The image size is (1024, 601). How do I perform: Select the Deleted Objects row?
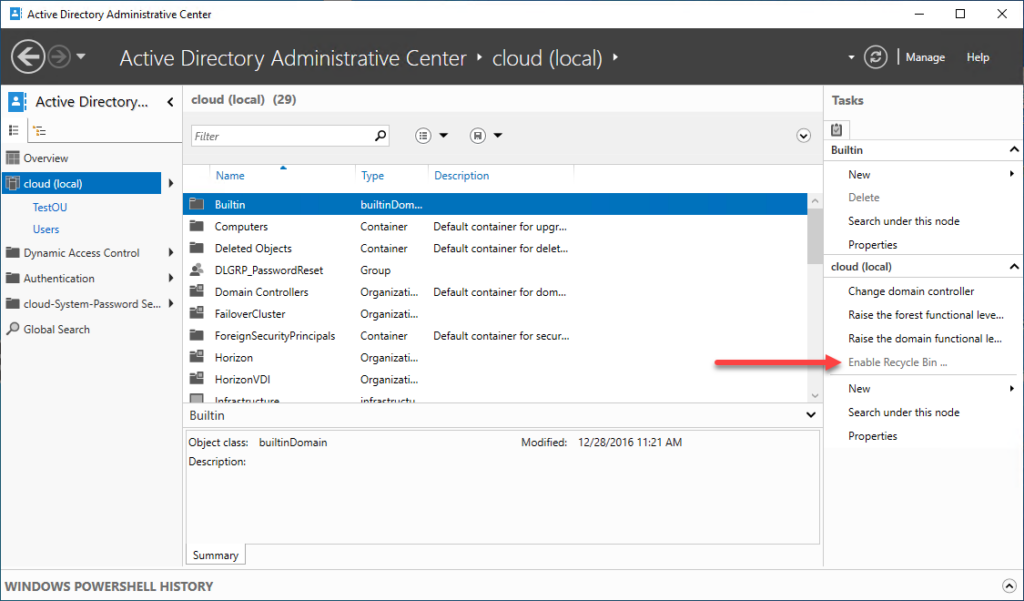[x=495, y=248]
